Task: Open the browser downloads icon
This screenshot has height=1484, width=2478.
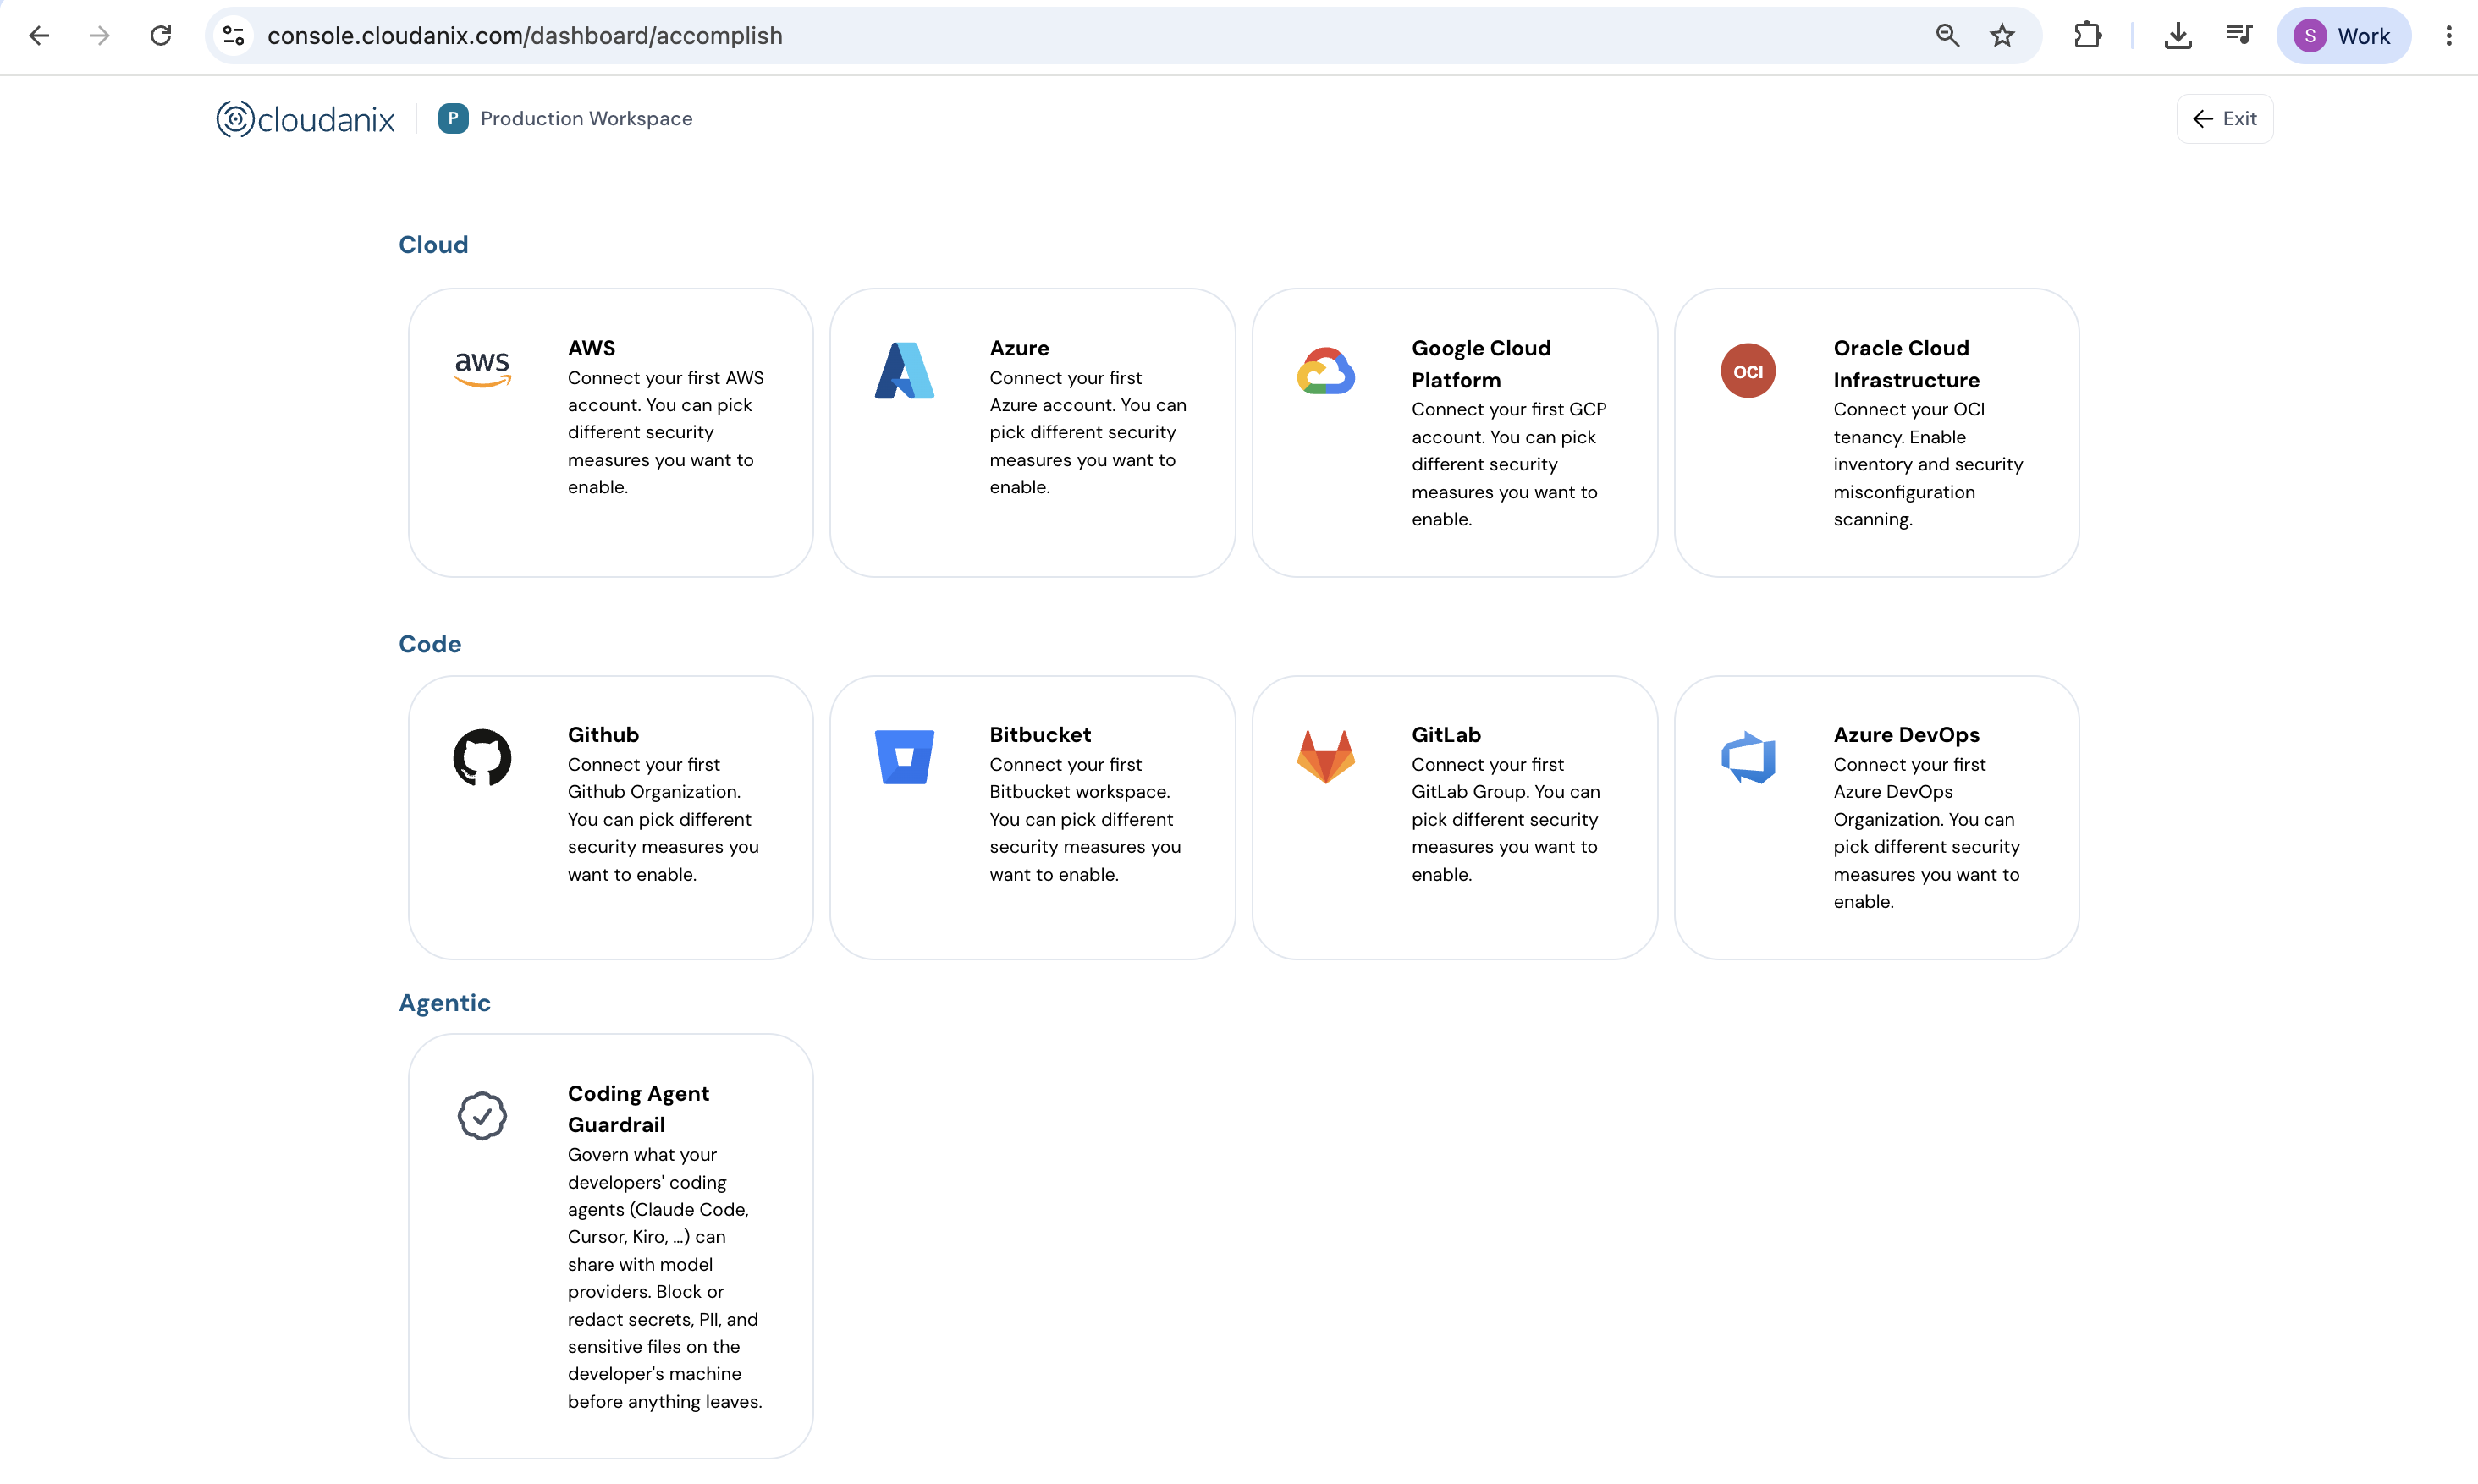Action: coord(2178,36)
